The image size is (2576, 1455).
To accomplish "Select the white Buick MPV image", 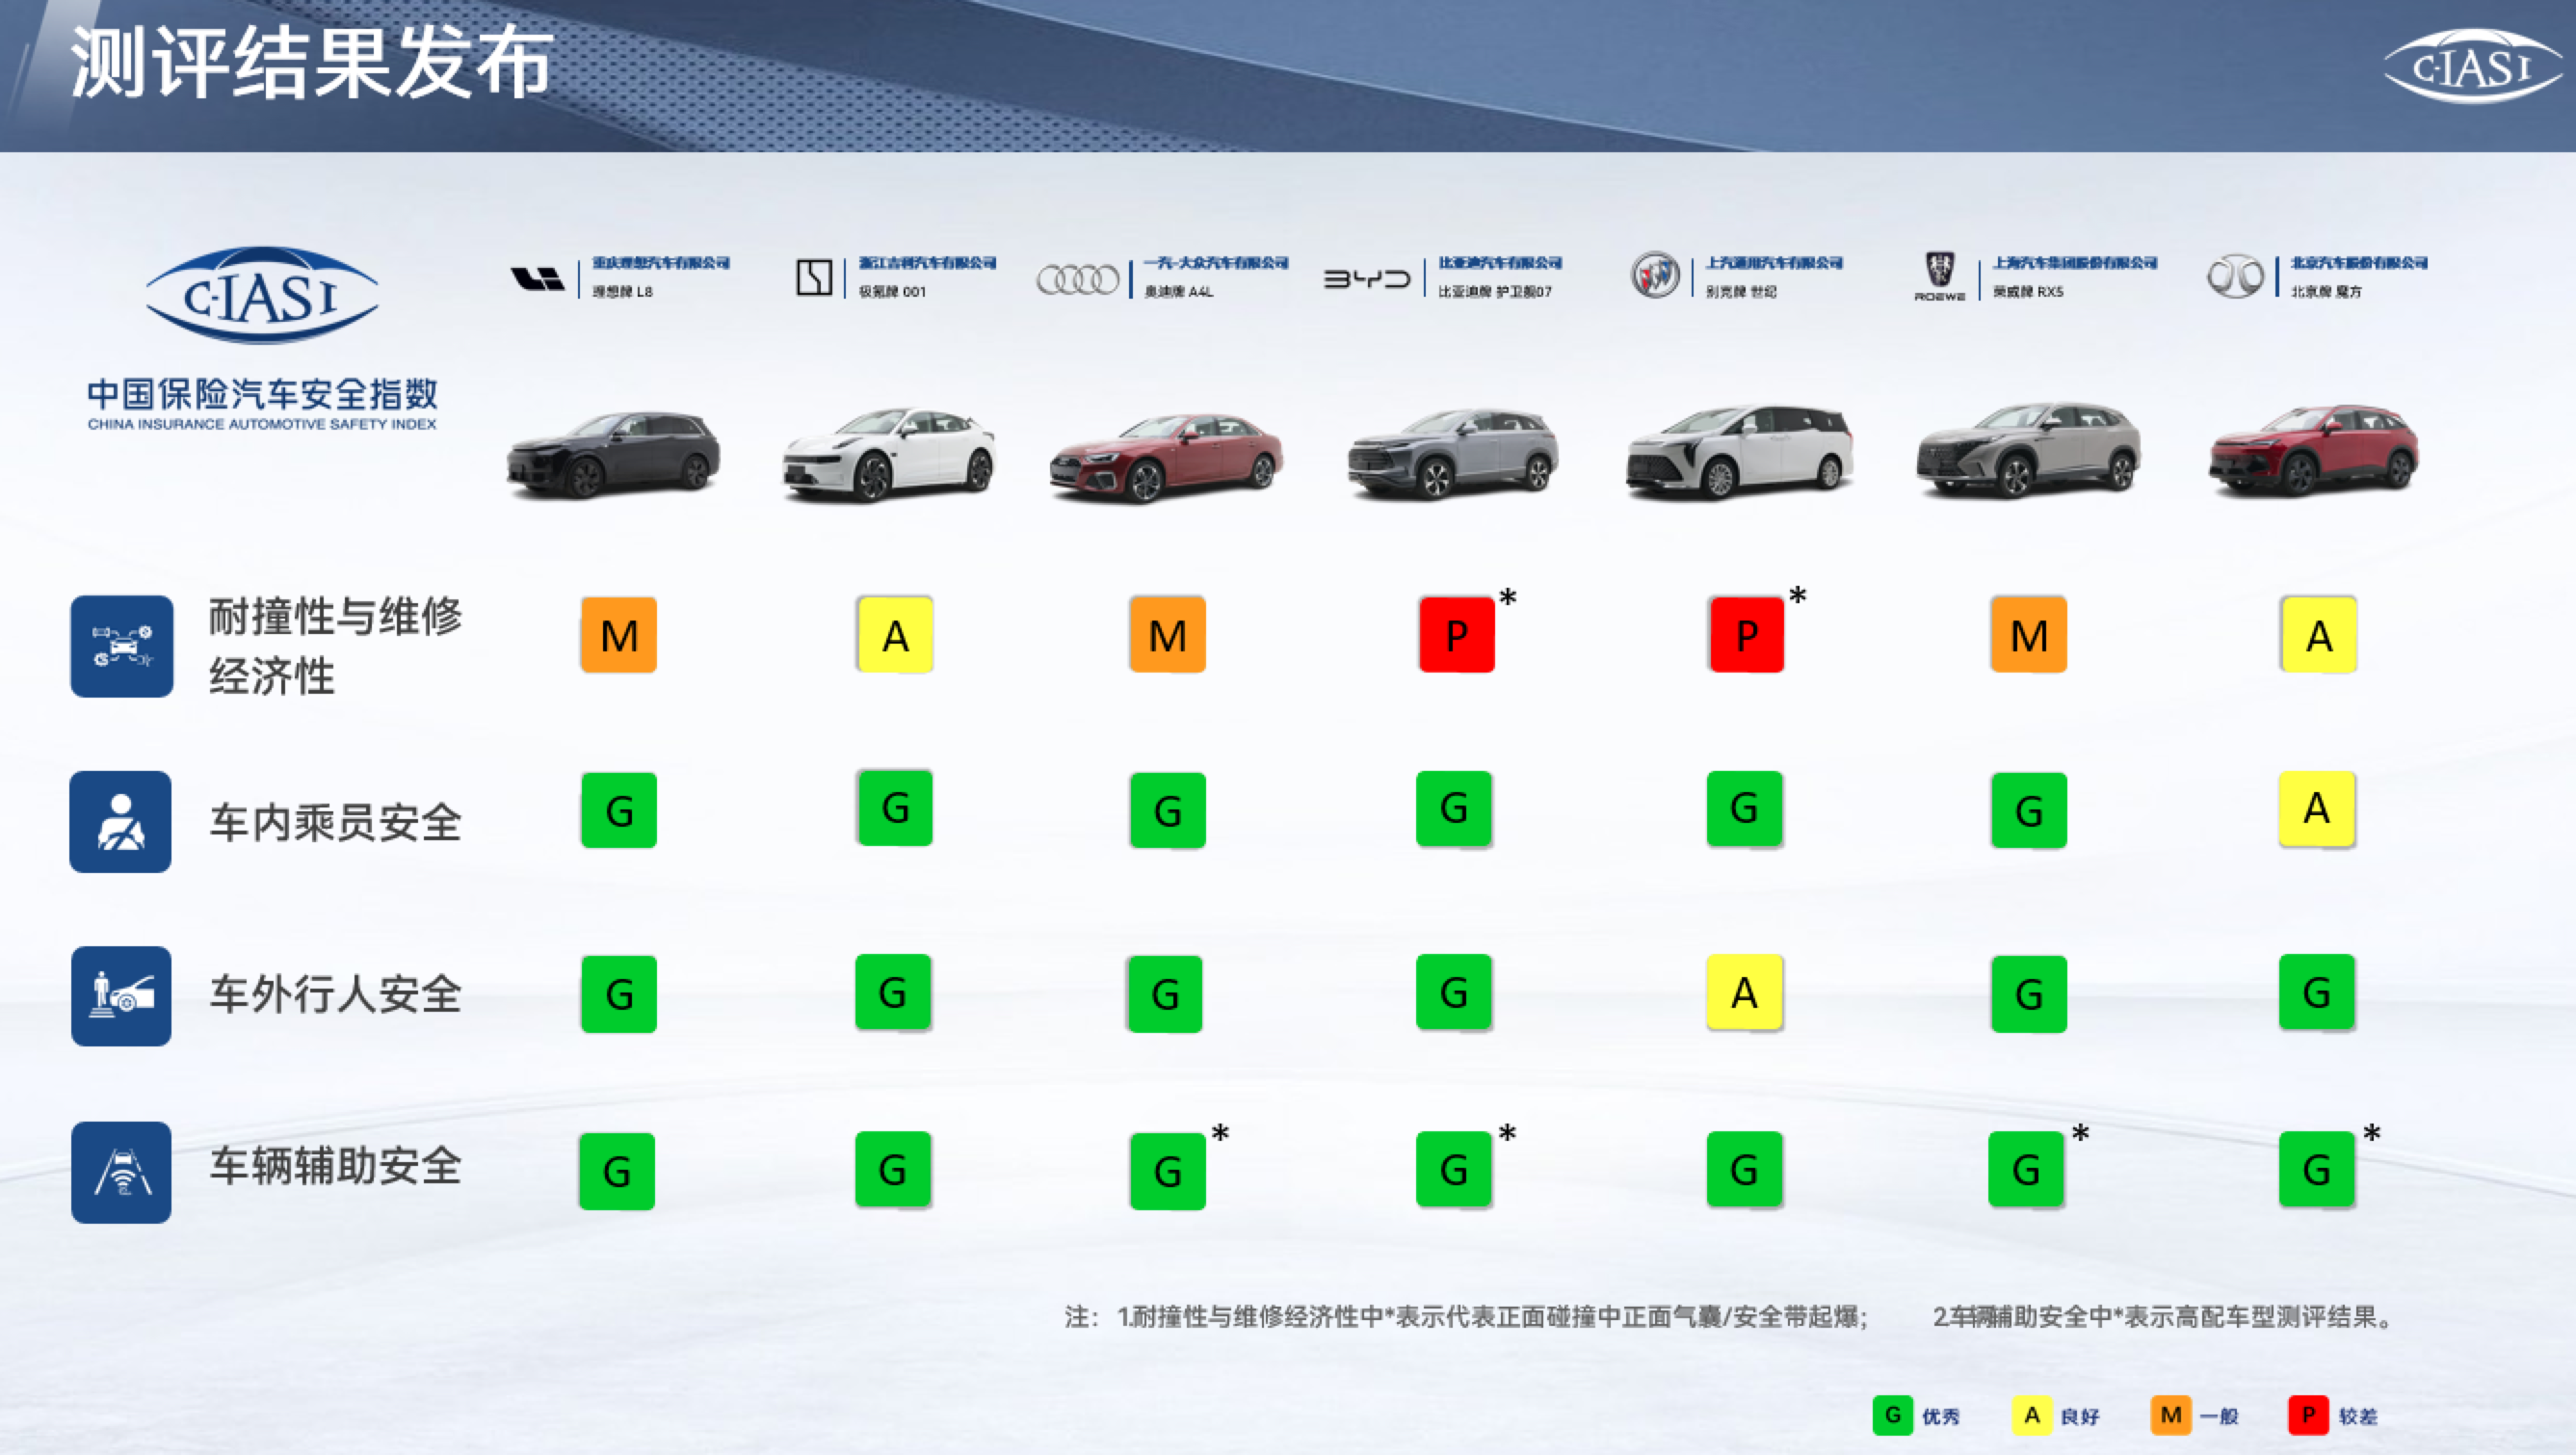I will coord(1739,452).
